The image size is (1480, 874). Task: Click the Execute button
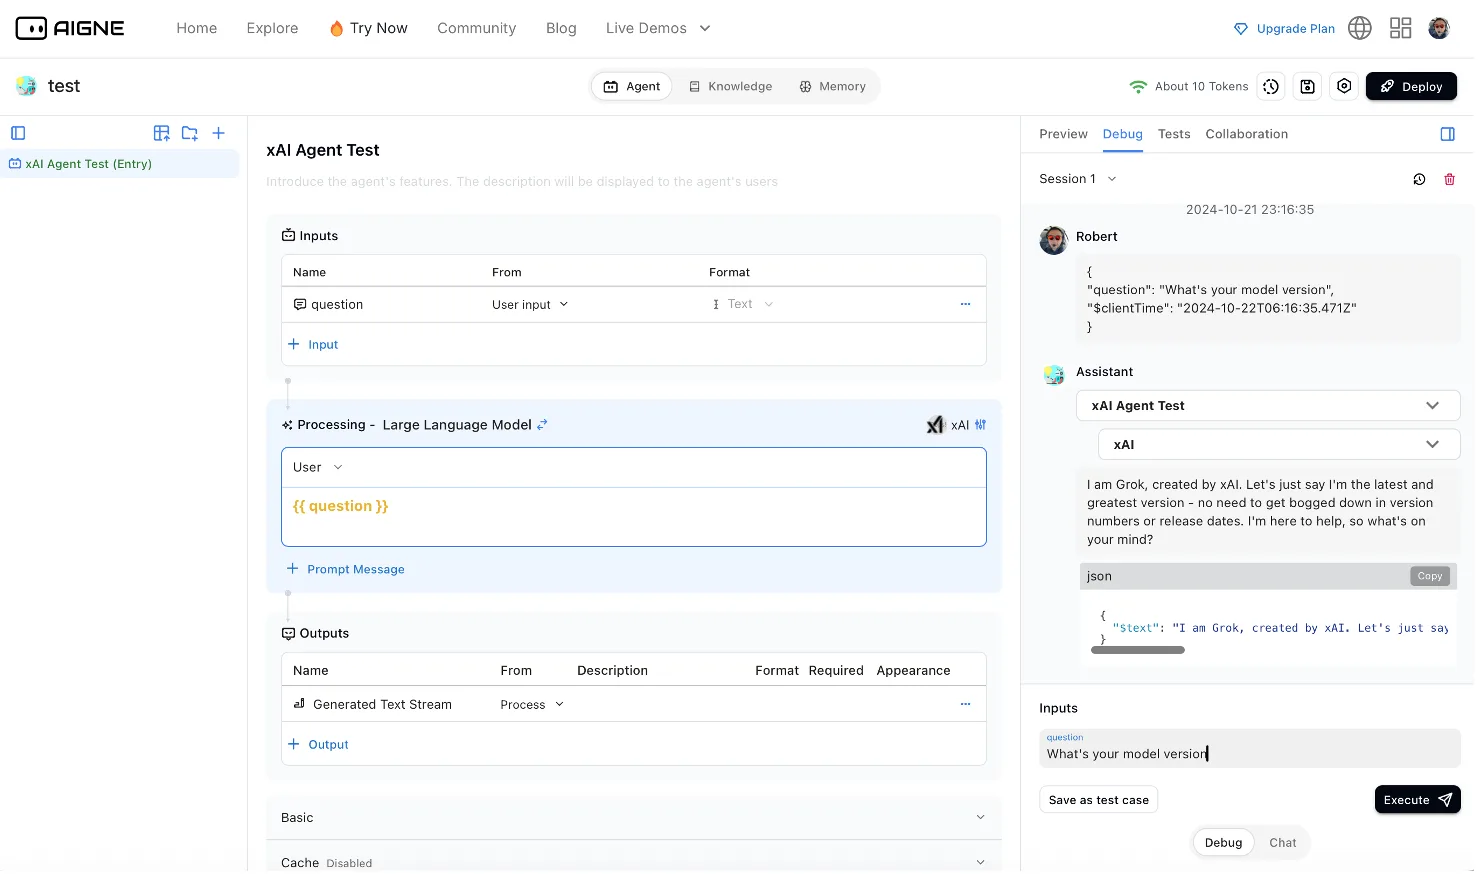pyautogui.click(x=1417, y=800)
